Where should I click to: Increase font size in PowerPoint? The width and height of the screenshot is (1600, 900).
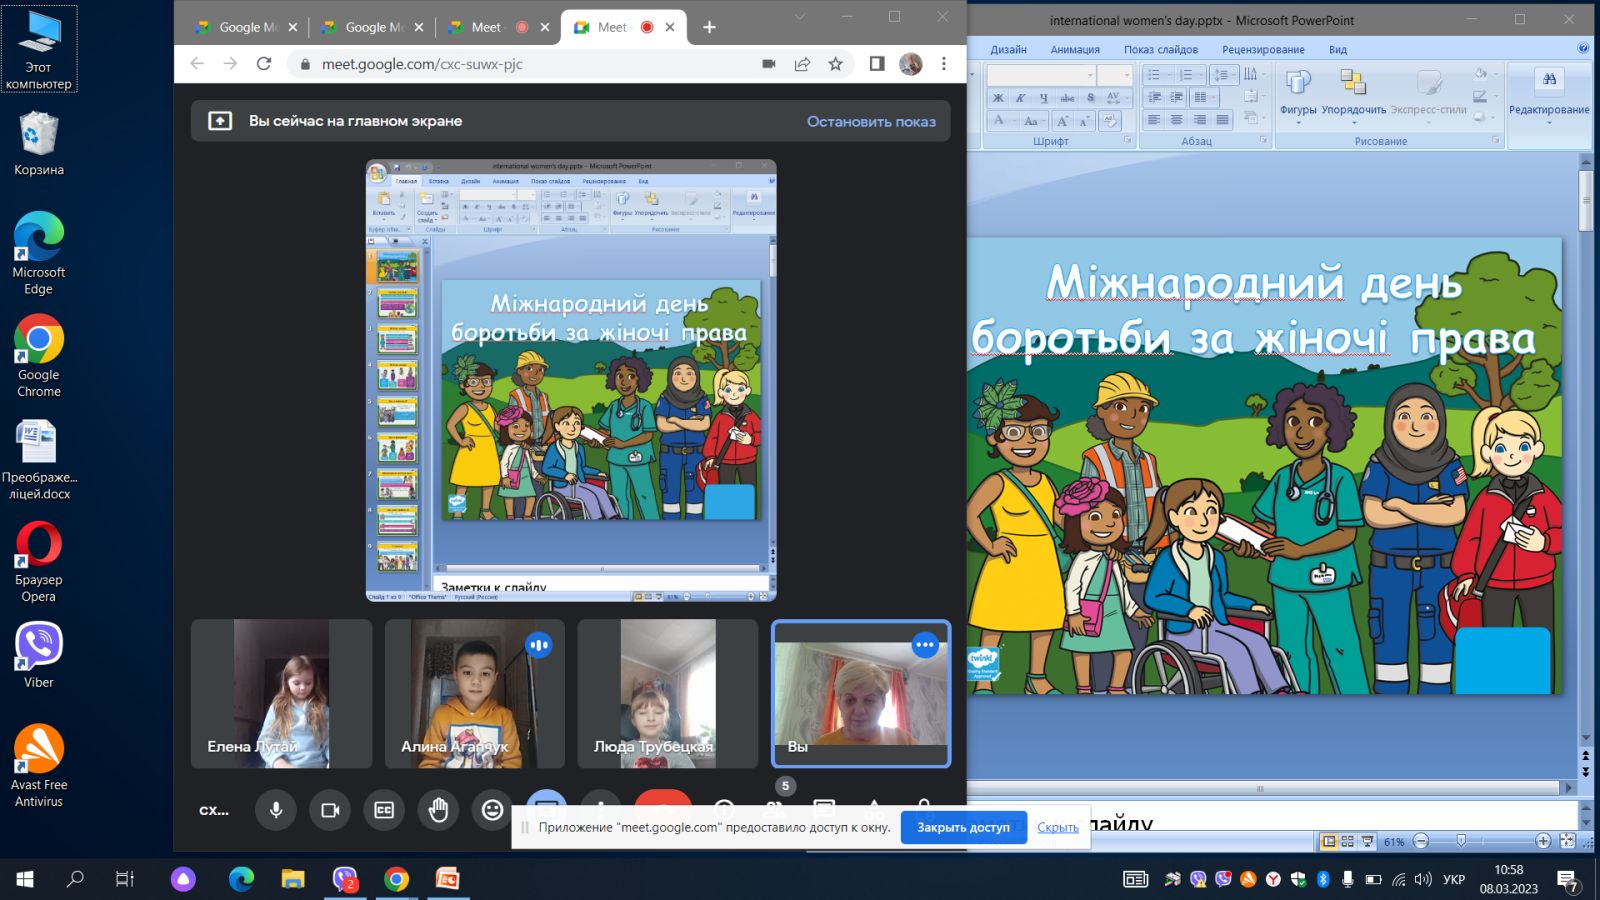click(x=1063, y=121)
